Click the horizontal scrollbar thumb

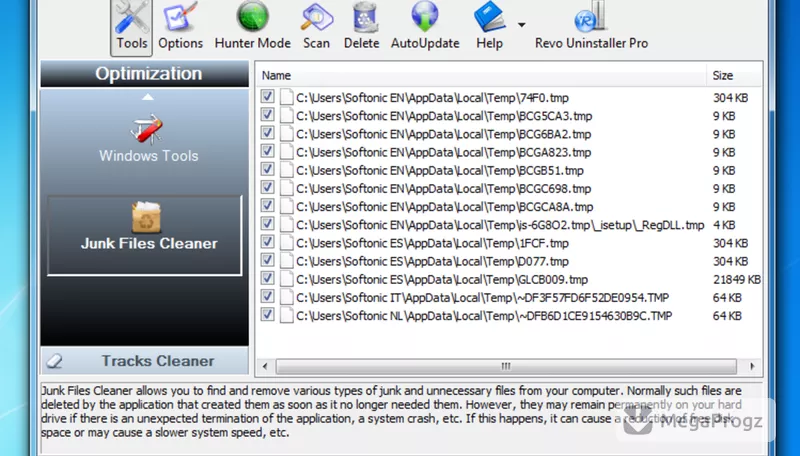tap(506, 366)
